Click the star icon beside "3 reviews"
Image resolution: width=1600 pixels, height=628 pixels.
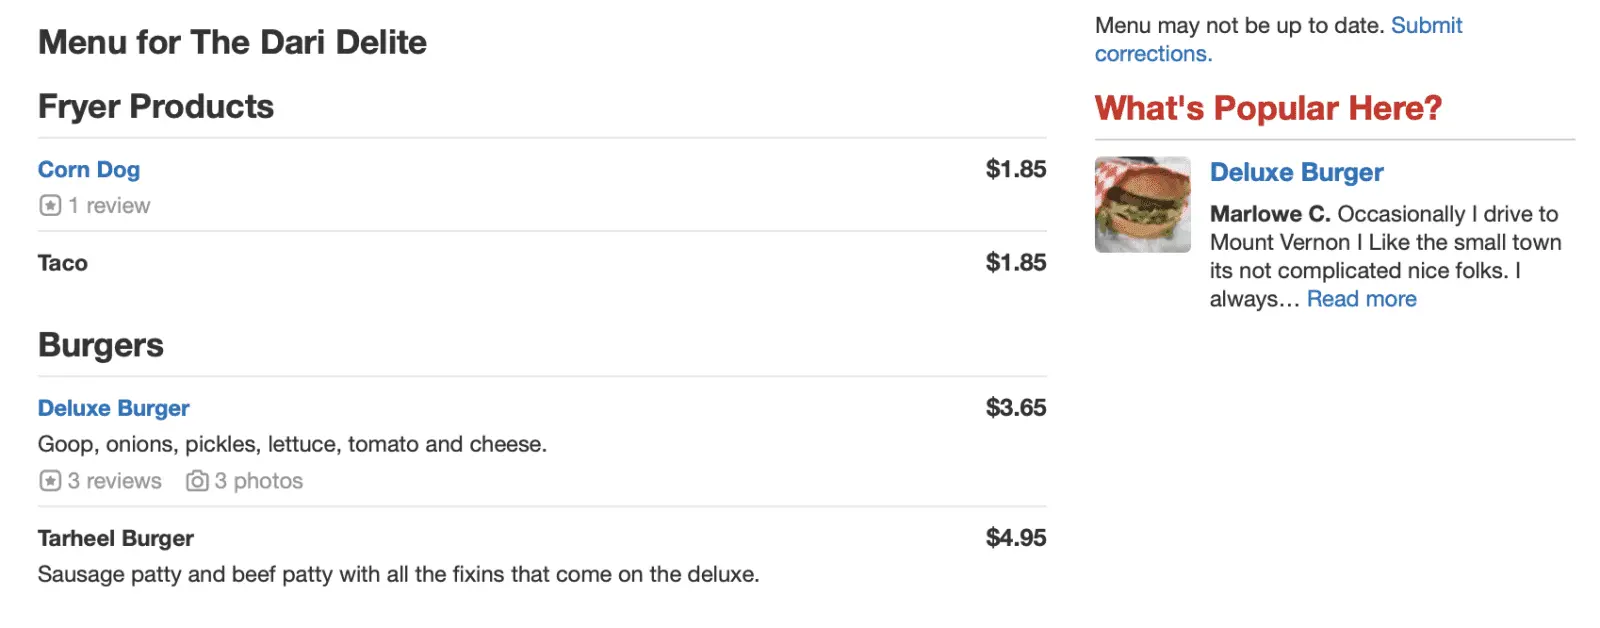pyautogui.click(x=50, y=481)
